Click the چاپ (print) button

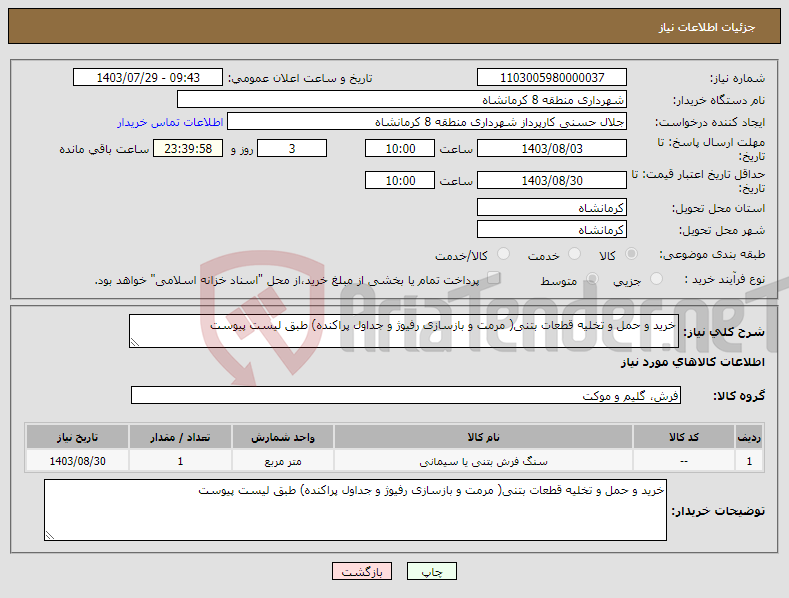(x=432, y=571)
